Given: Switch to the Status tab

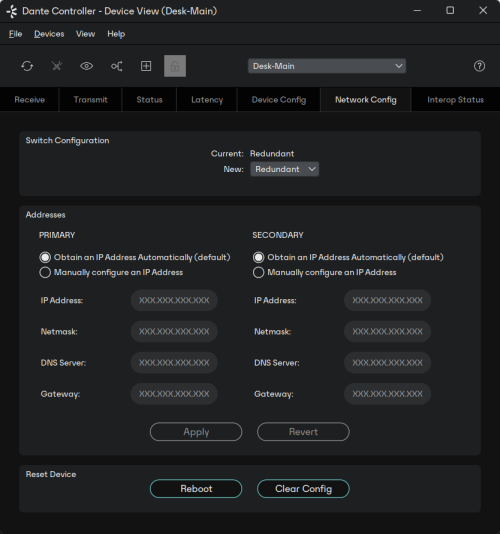Looking at the screenshot, I should pyautogui.click(x=150, y=100).
